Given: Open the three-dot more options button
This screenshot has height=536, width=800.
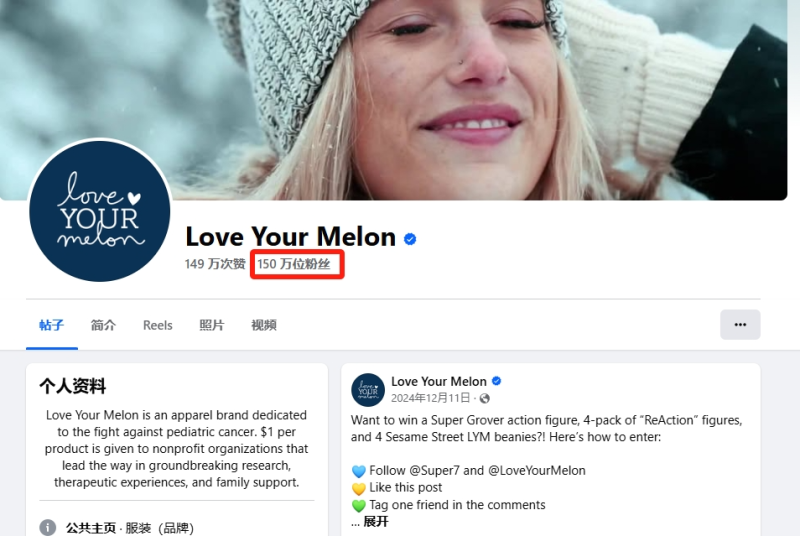Looking at the screenshot, I should click(740, 324).
